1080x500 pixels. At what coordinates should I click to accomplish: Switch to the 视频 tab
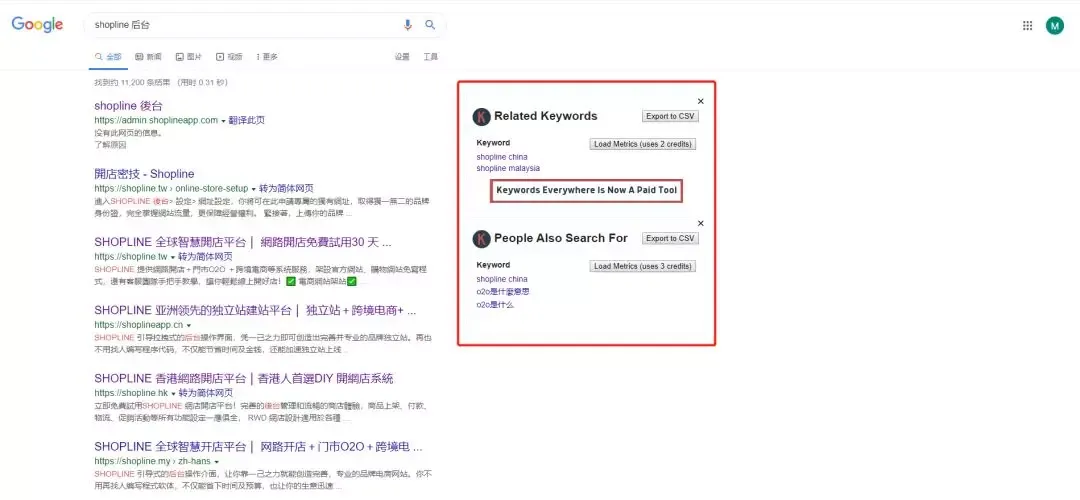229,56
